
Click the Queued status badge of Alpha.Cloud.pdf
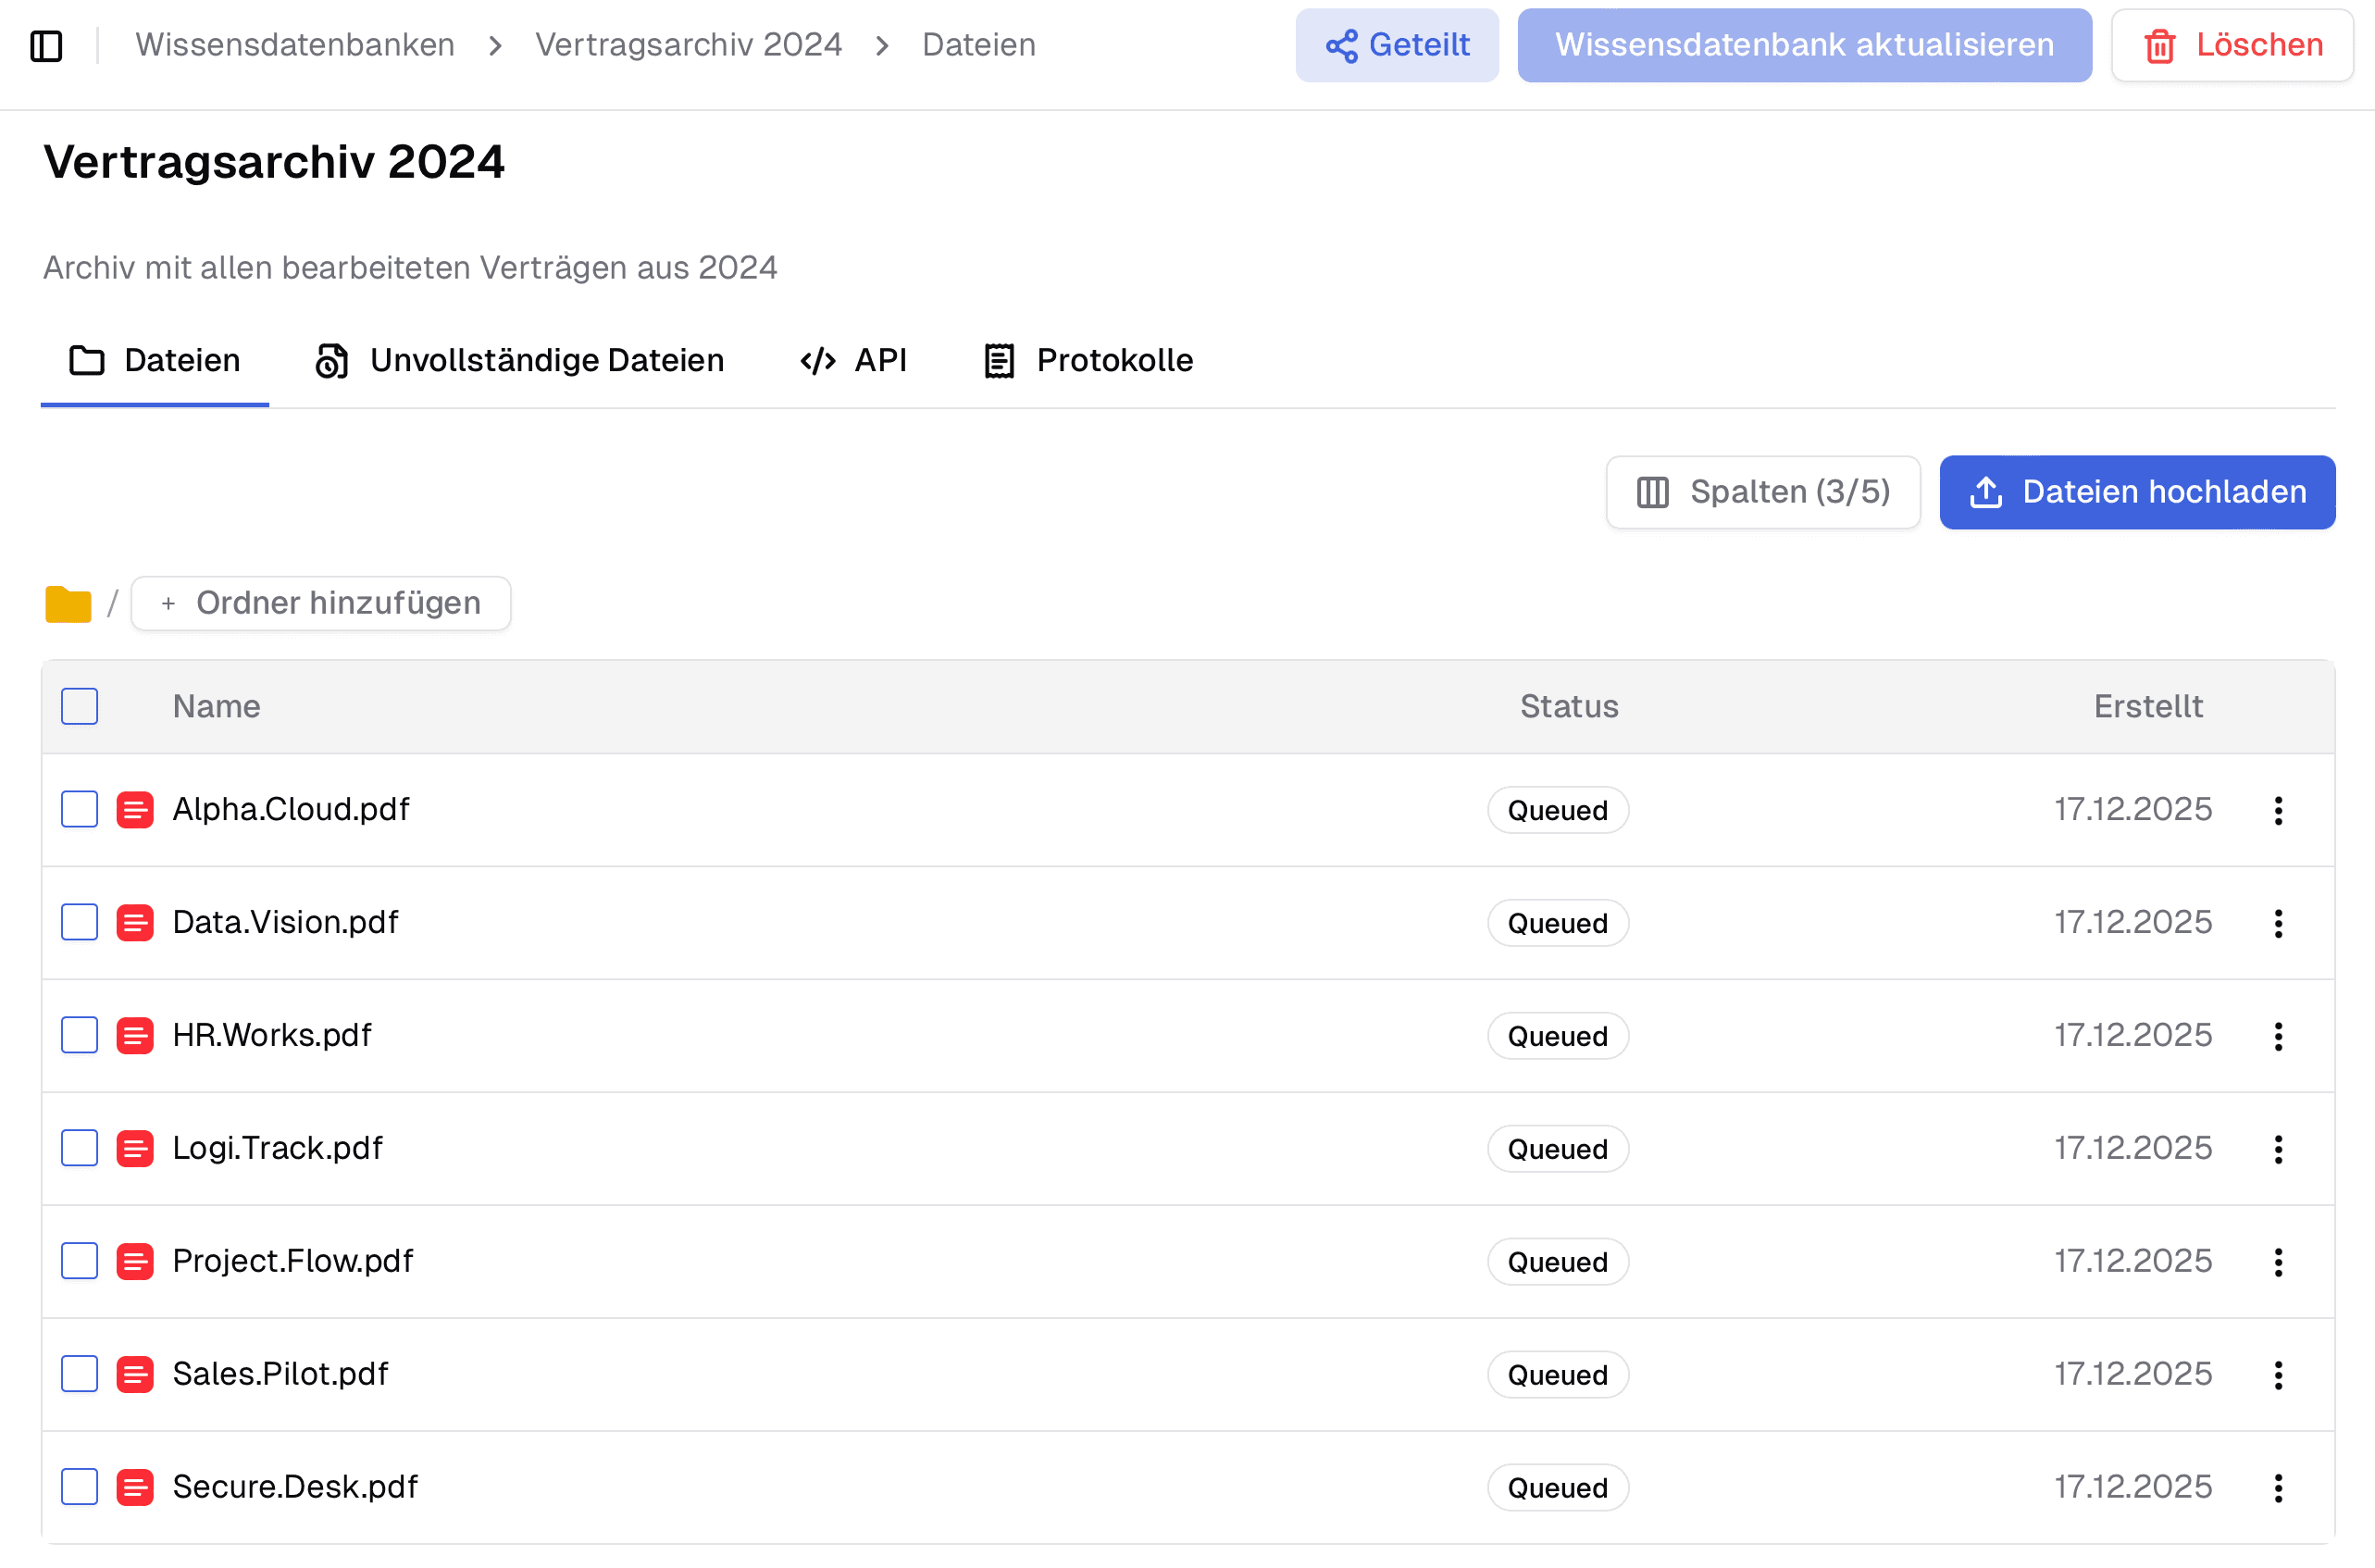(1557, 810)
